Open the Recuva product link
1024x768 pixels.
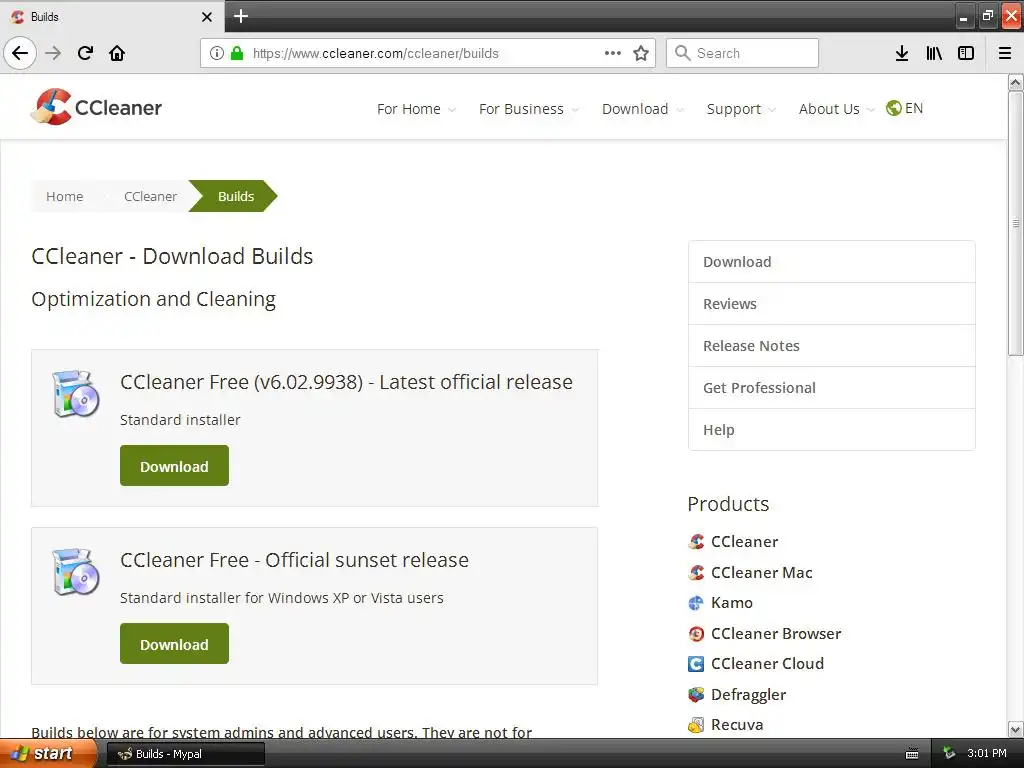click(737, 725)
